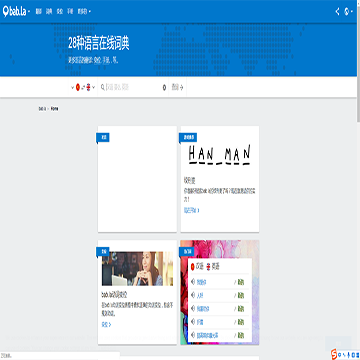Click the blue tag on the empty card
Viewport: 360px width, 360px height.
[103, 137]
